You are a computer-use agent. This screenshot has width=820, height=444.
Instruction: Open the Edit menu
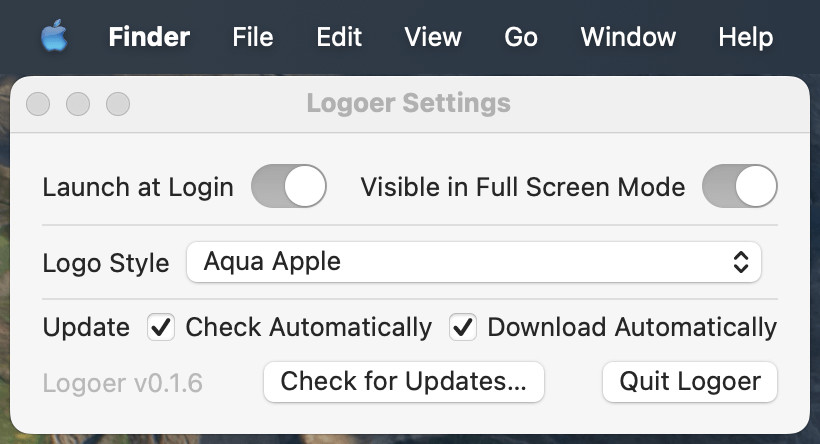click(x=339, y=37)
